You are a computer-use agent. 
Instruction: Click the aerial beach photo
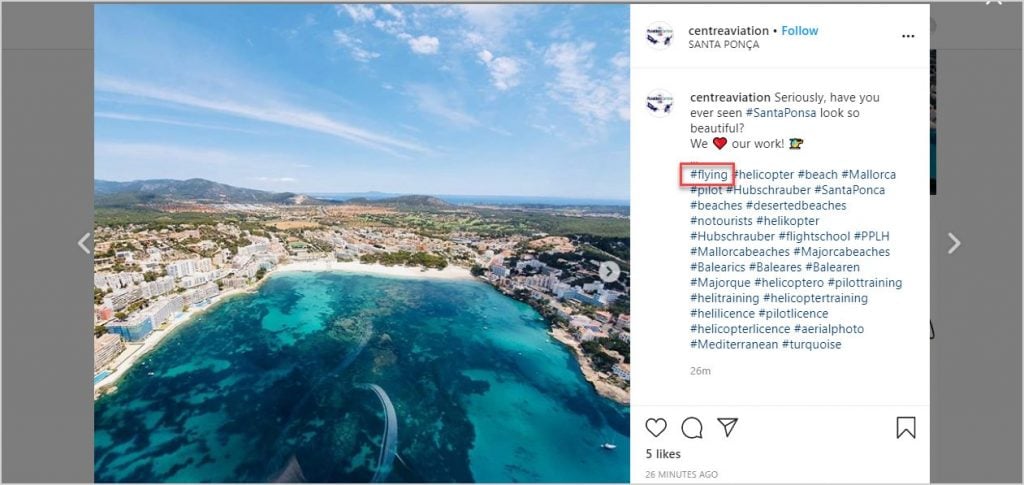pos(362,243)
